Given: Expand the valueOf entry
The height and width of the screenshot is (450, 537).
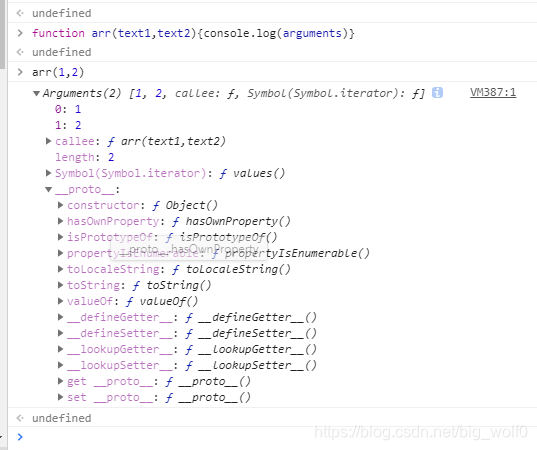Looking at the screenshot, I should (x=60, y=301).
